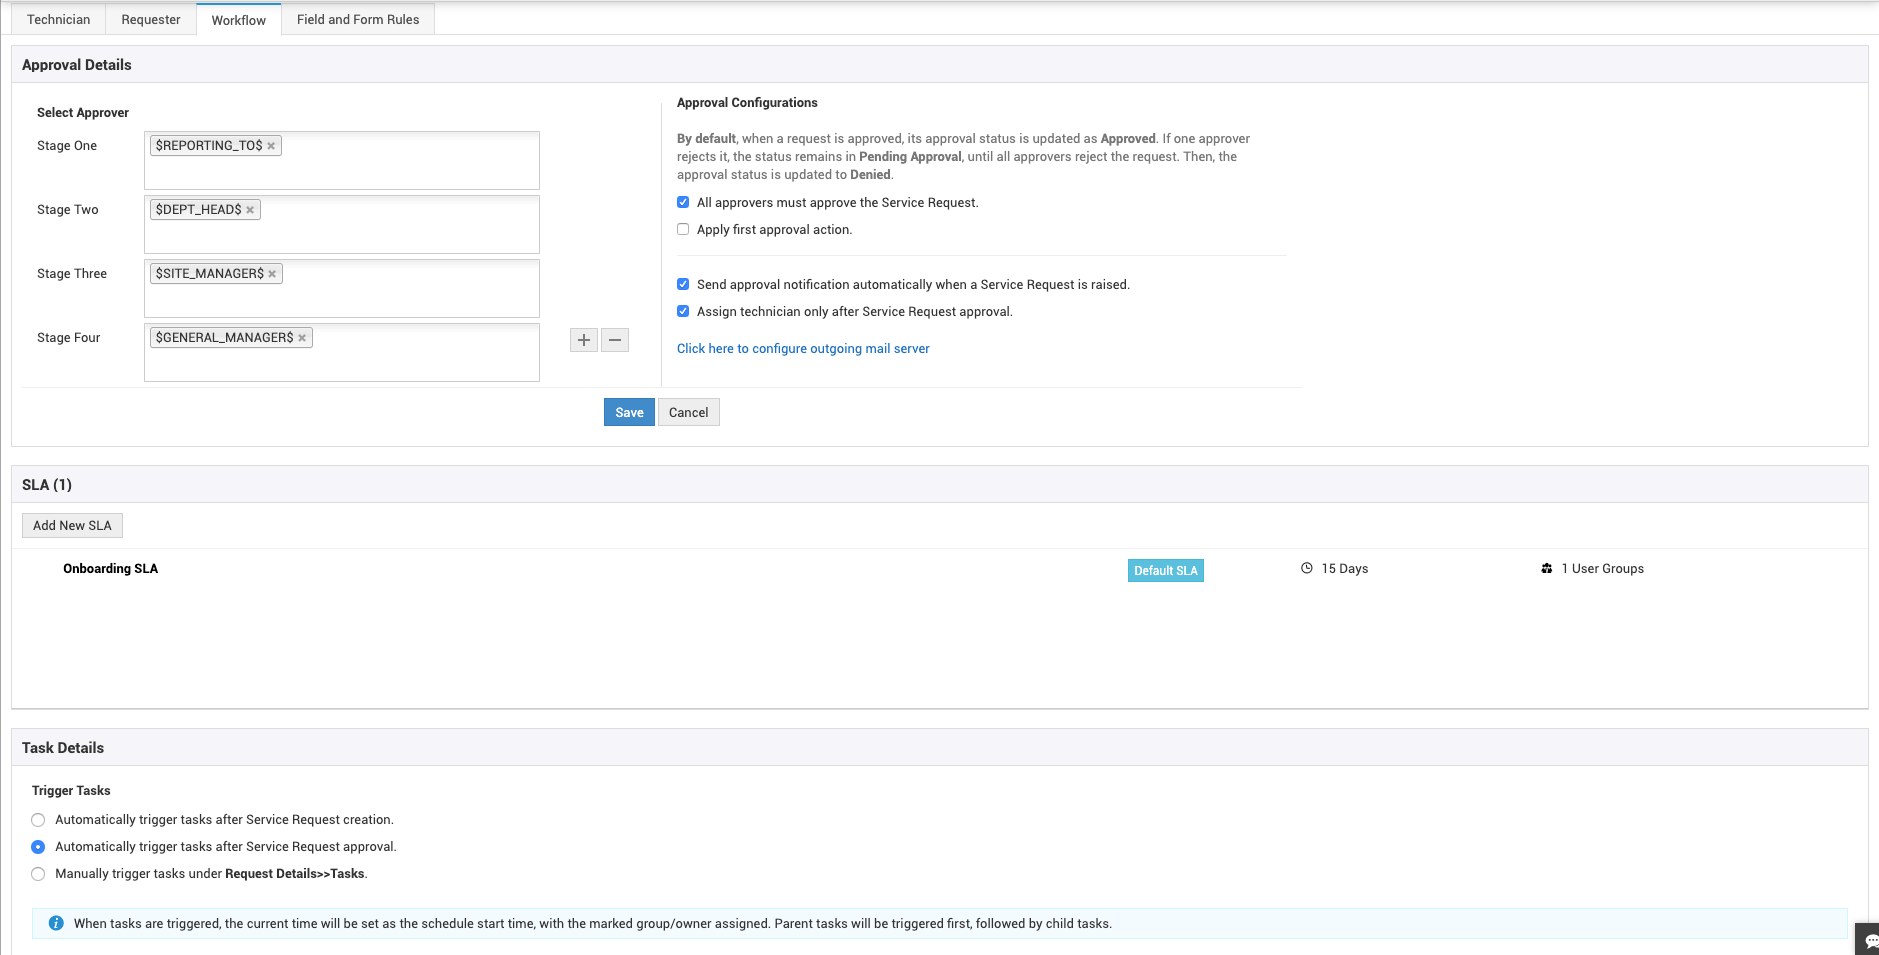
Task: Click the info icon in the tasks notice banner
Action: (56, 922)
